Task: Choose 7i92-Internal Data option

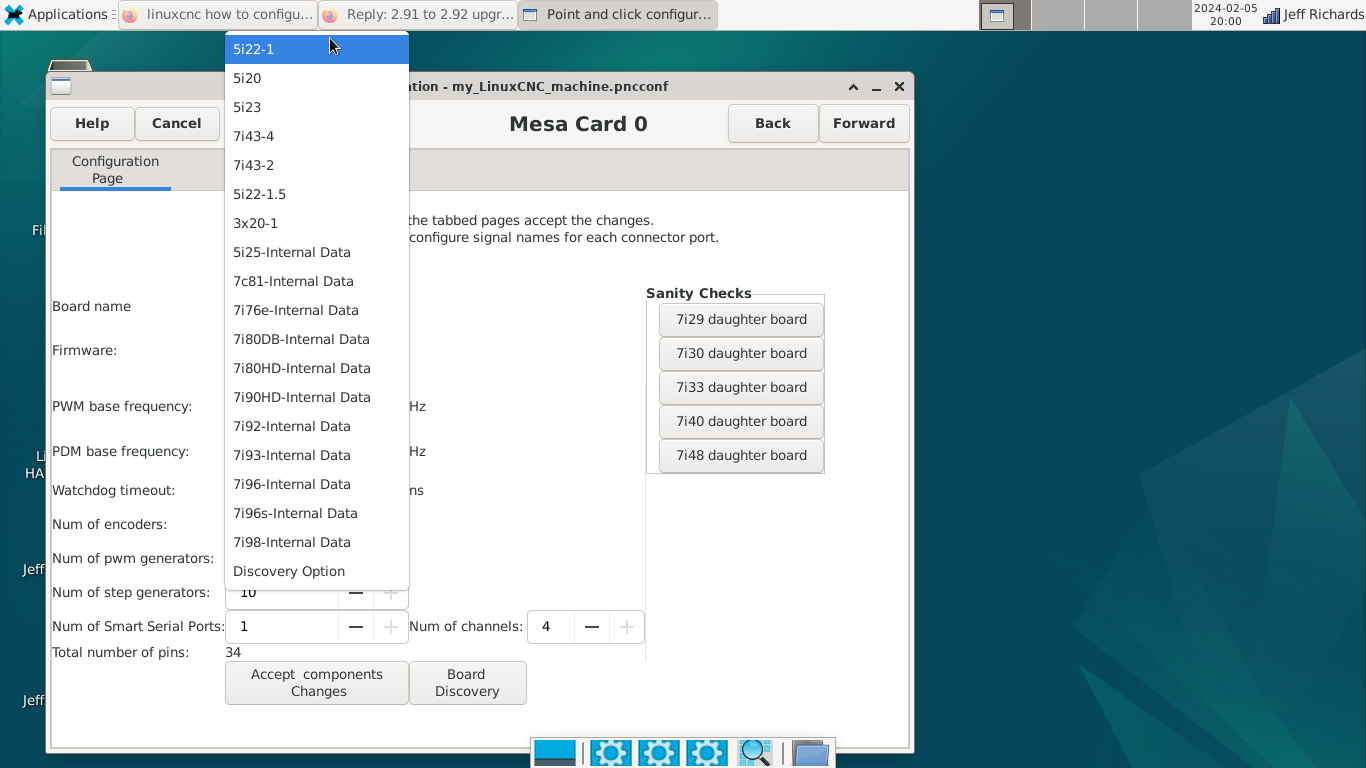Action: 317,426
